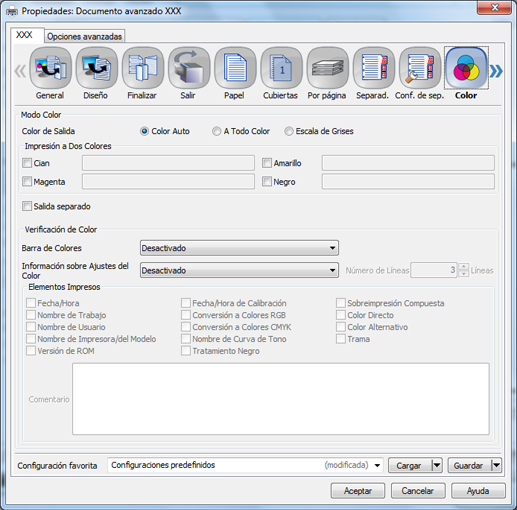Click the Aceptar button
Screen dimensions: 517x510
pos(358,491)
